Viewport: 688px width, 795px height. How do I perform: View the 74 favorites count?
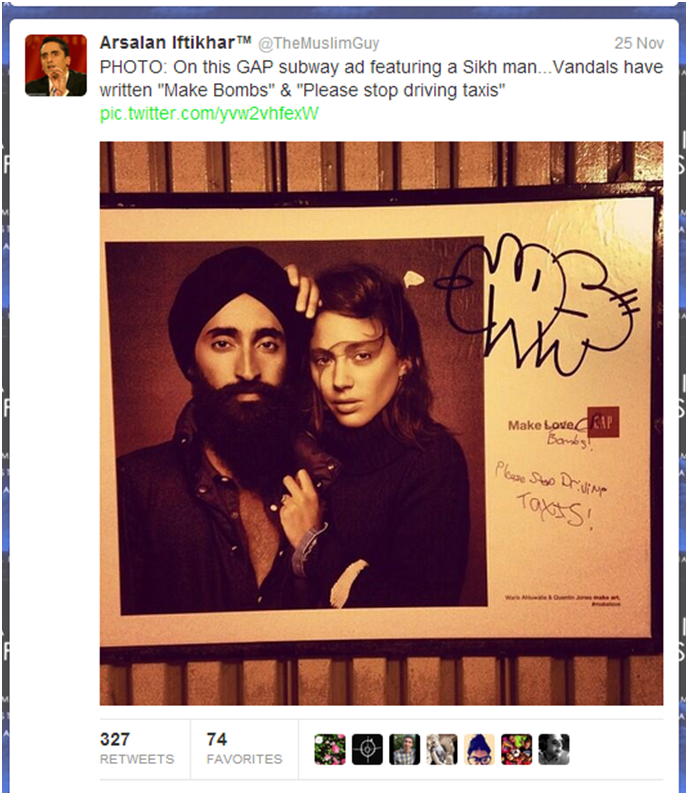[217, 739]
